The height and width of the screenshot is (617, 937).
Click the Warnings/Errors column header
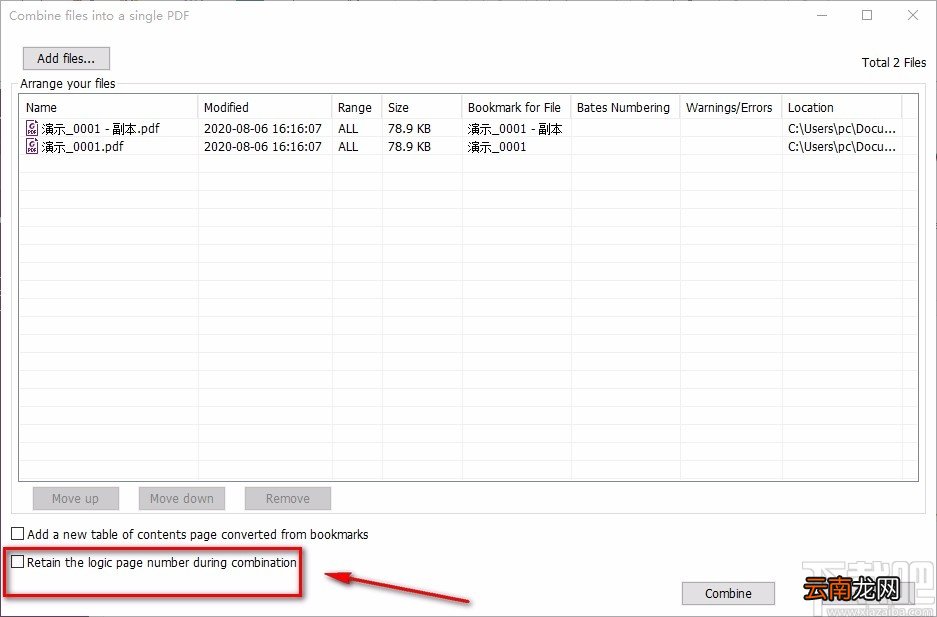tap(731, 108)
